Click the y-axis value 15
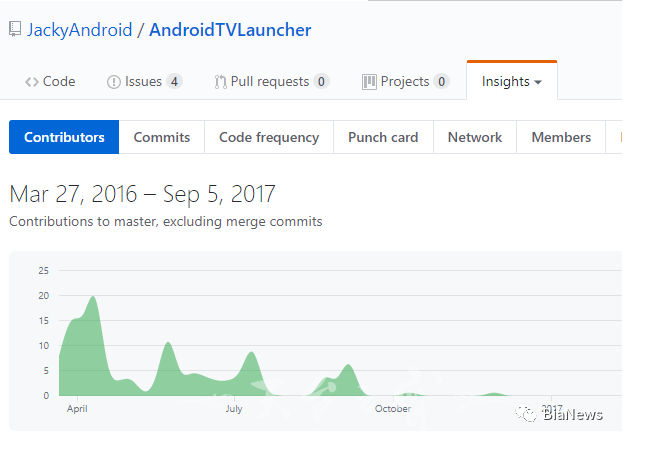This screenshot has width=649, height=454. [x=43, y=321]
